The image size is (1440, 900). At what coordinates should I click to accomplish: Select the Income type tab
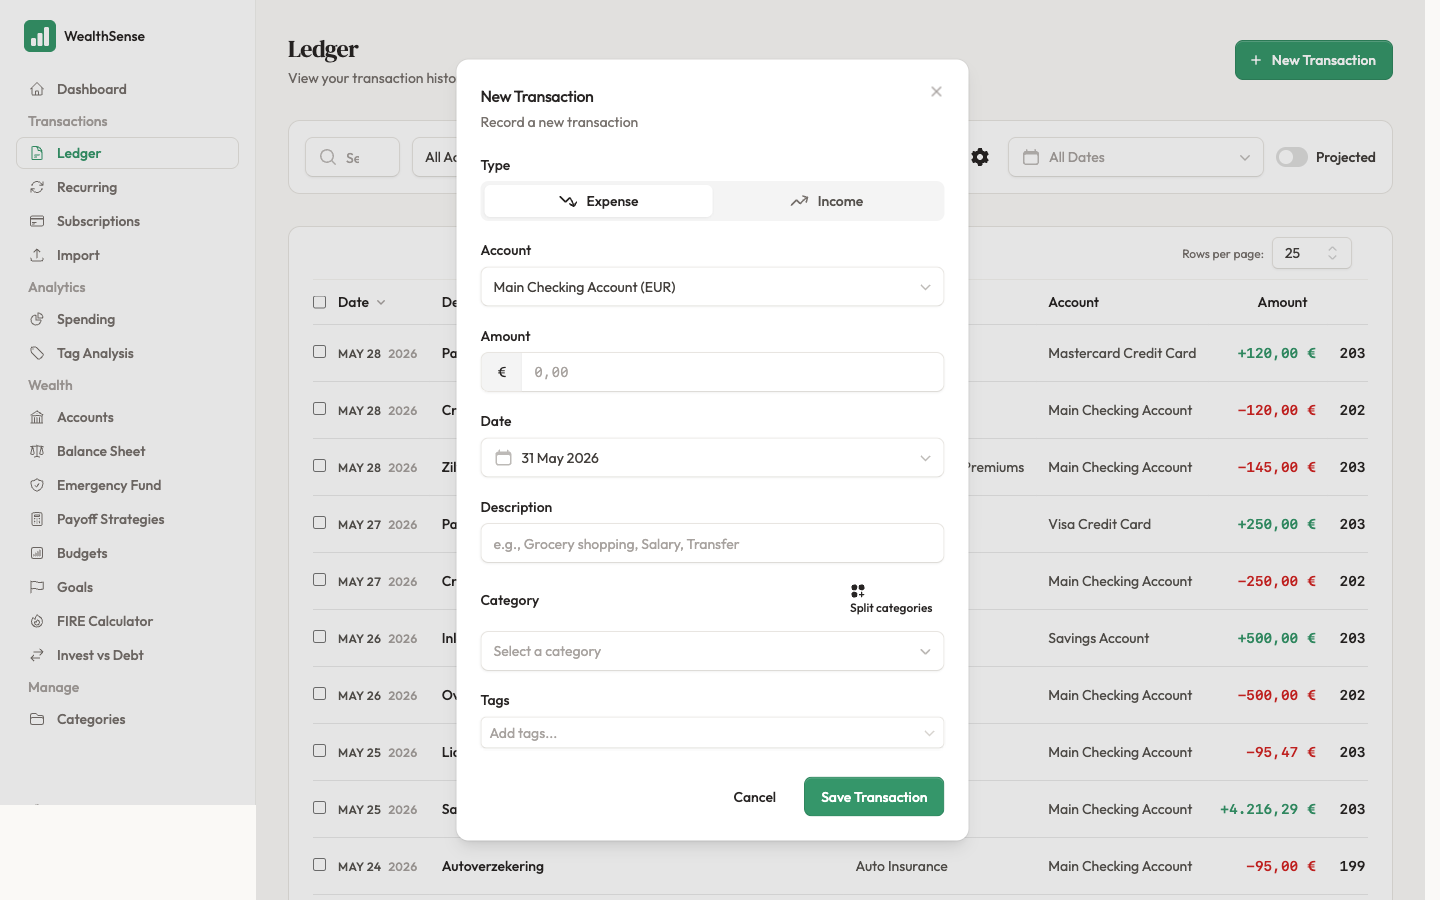[x=826, y=201]
